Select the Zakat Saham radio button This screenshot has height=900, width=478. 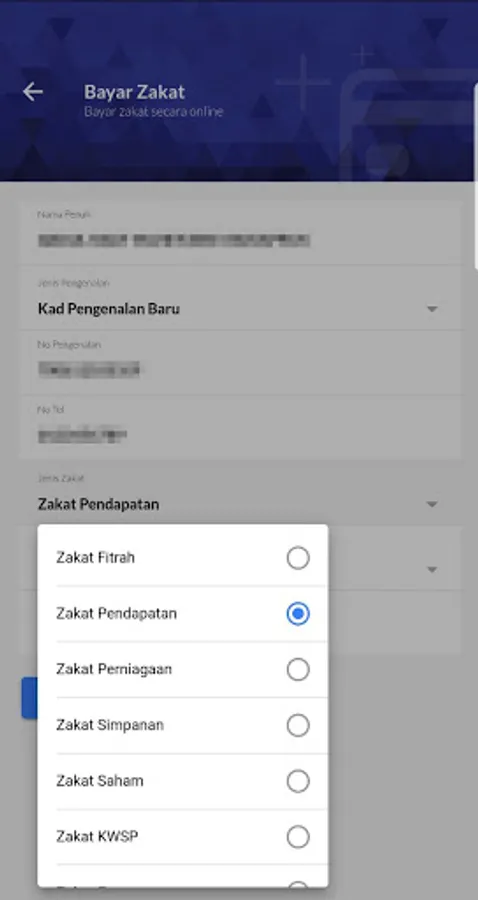coord(298,781)
